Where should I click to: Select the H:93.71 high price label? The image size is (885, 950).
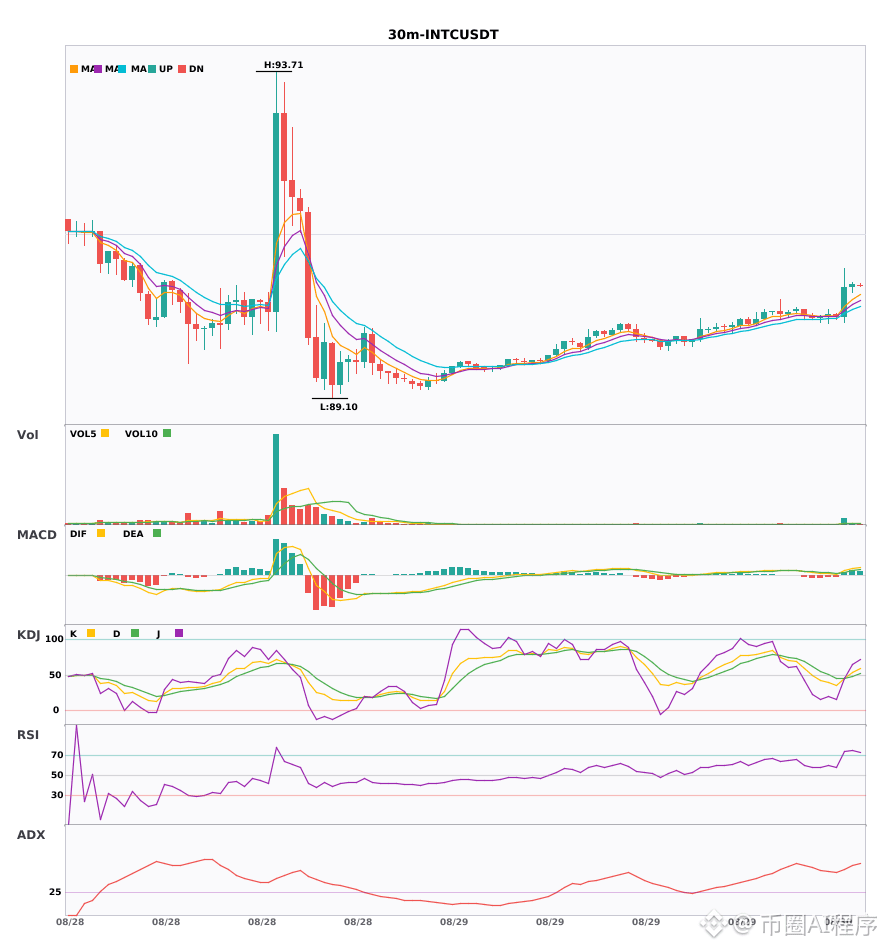283,65
